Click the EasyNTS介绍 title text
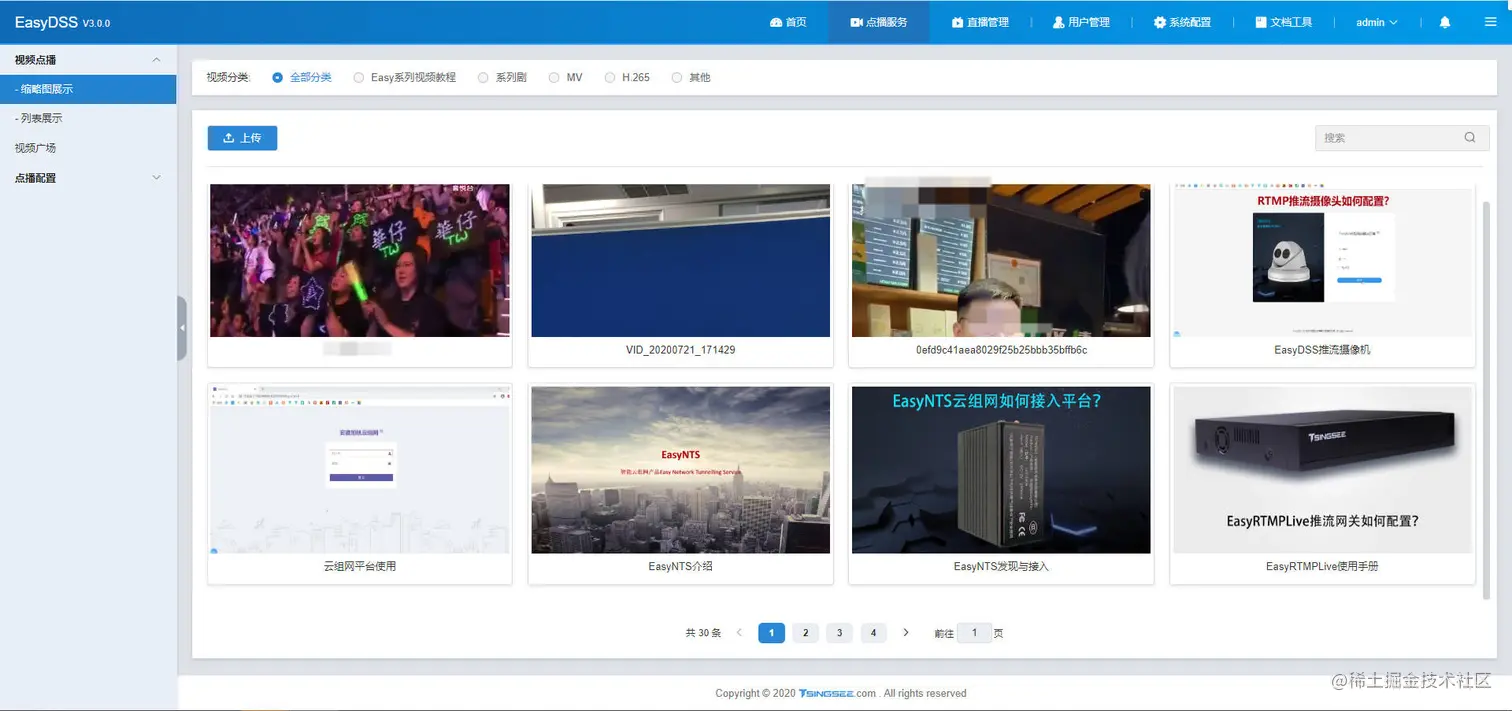 tap(680, 566)
